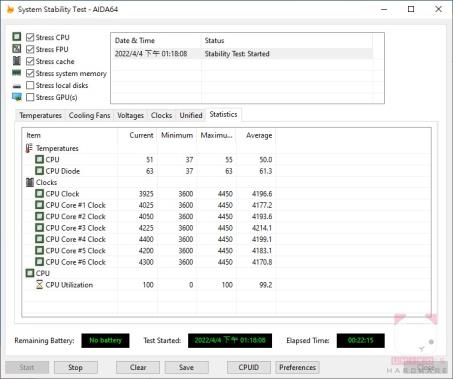Click the Minimum column header

177,135
